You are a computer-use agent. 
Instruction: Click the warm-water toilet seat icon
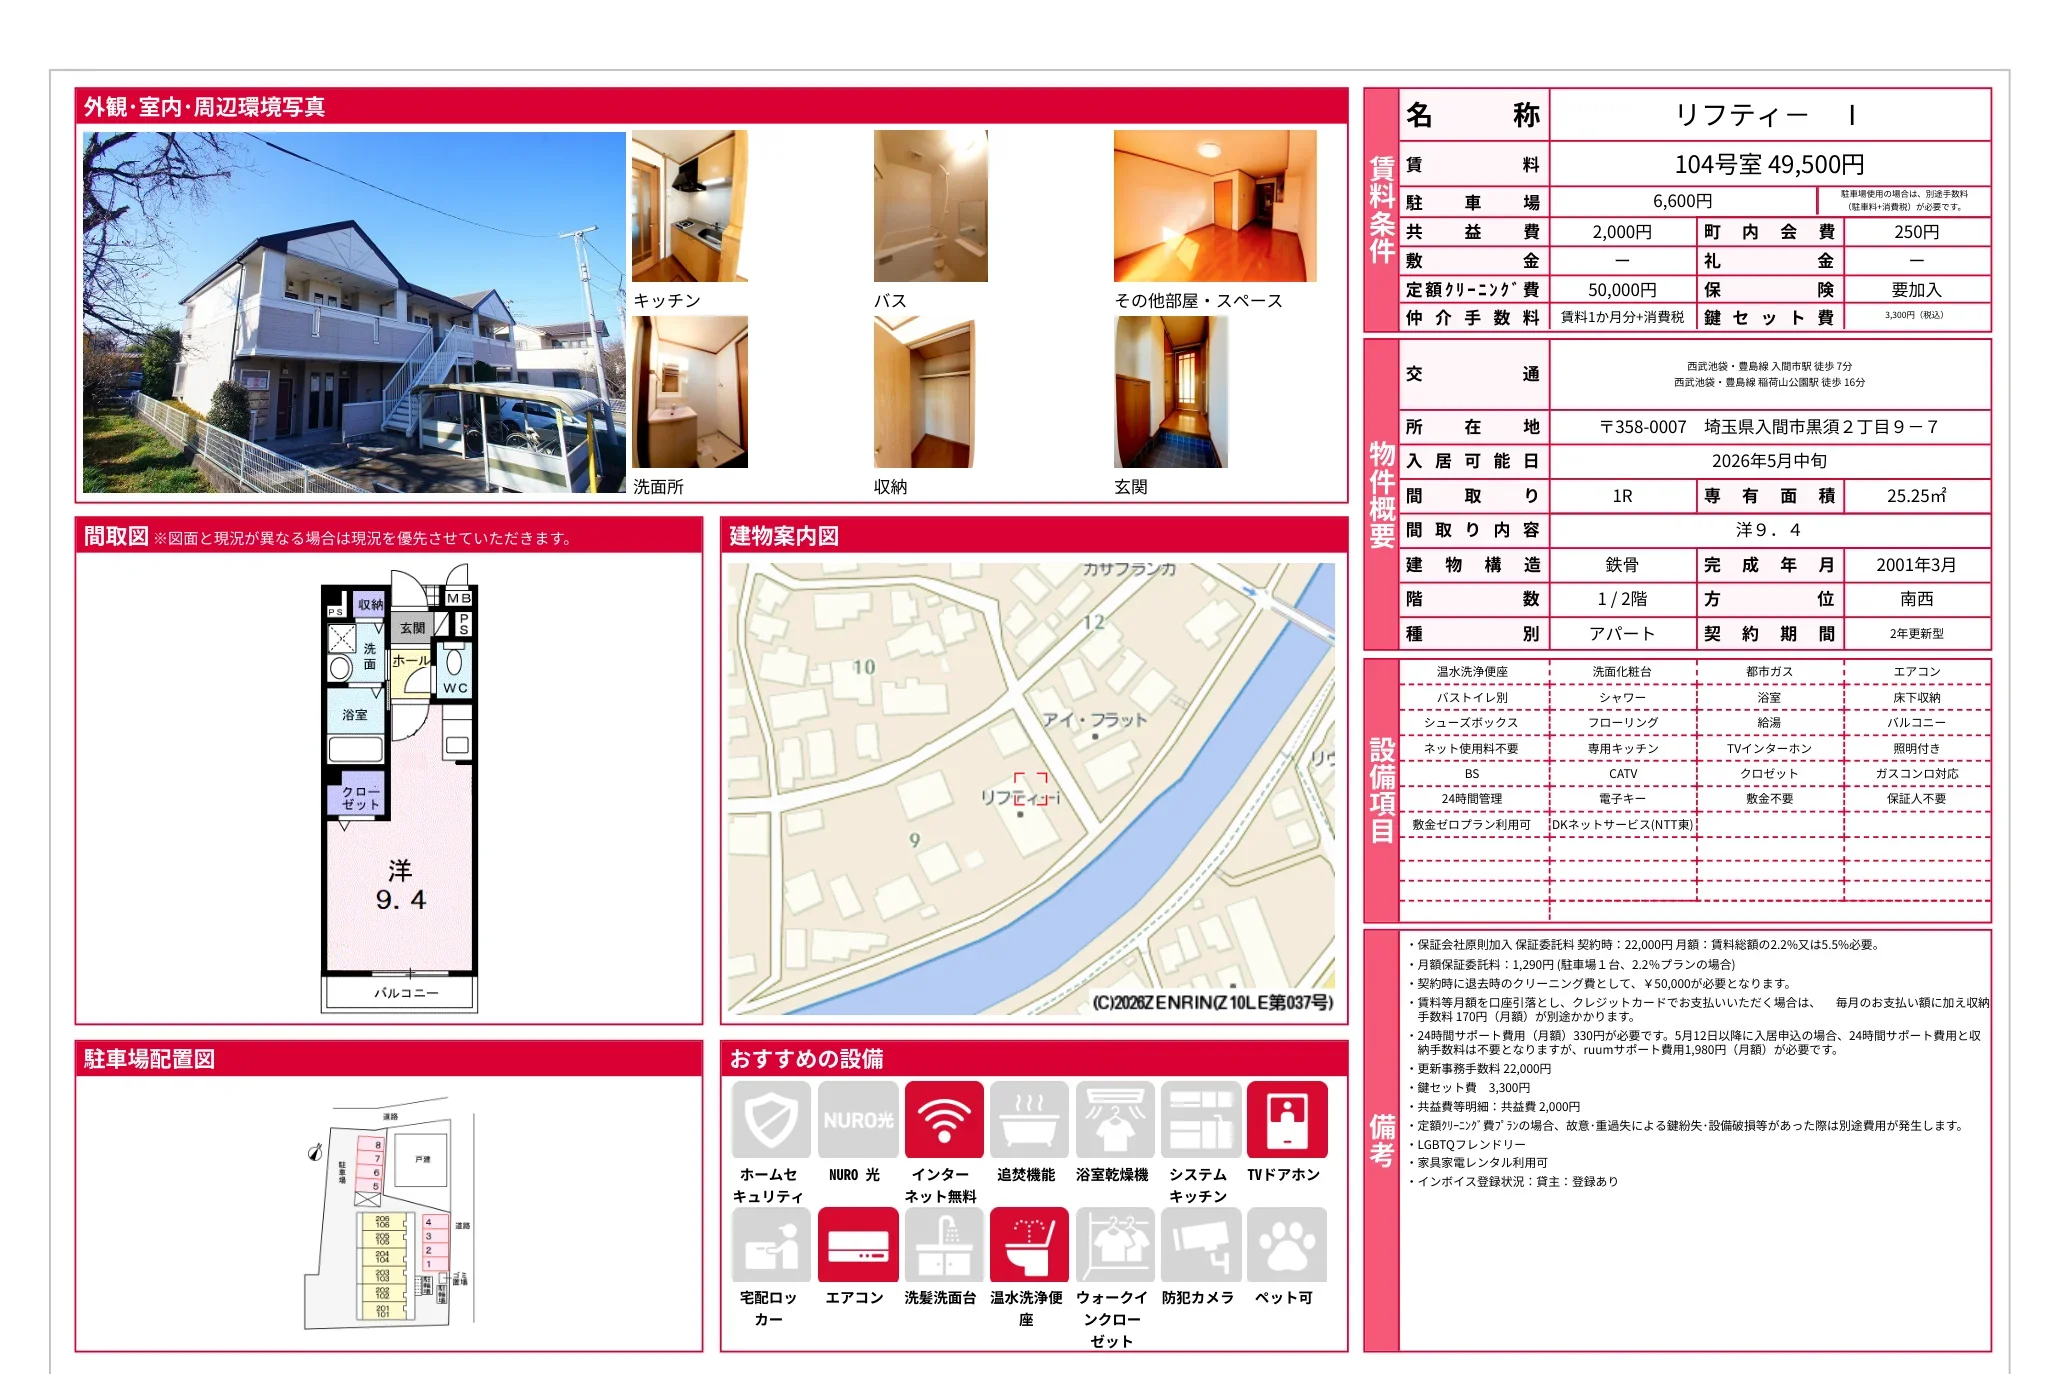pos(1029,1244)
